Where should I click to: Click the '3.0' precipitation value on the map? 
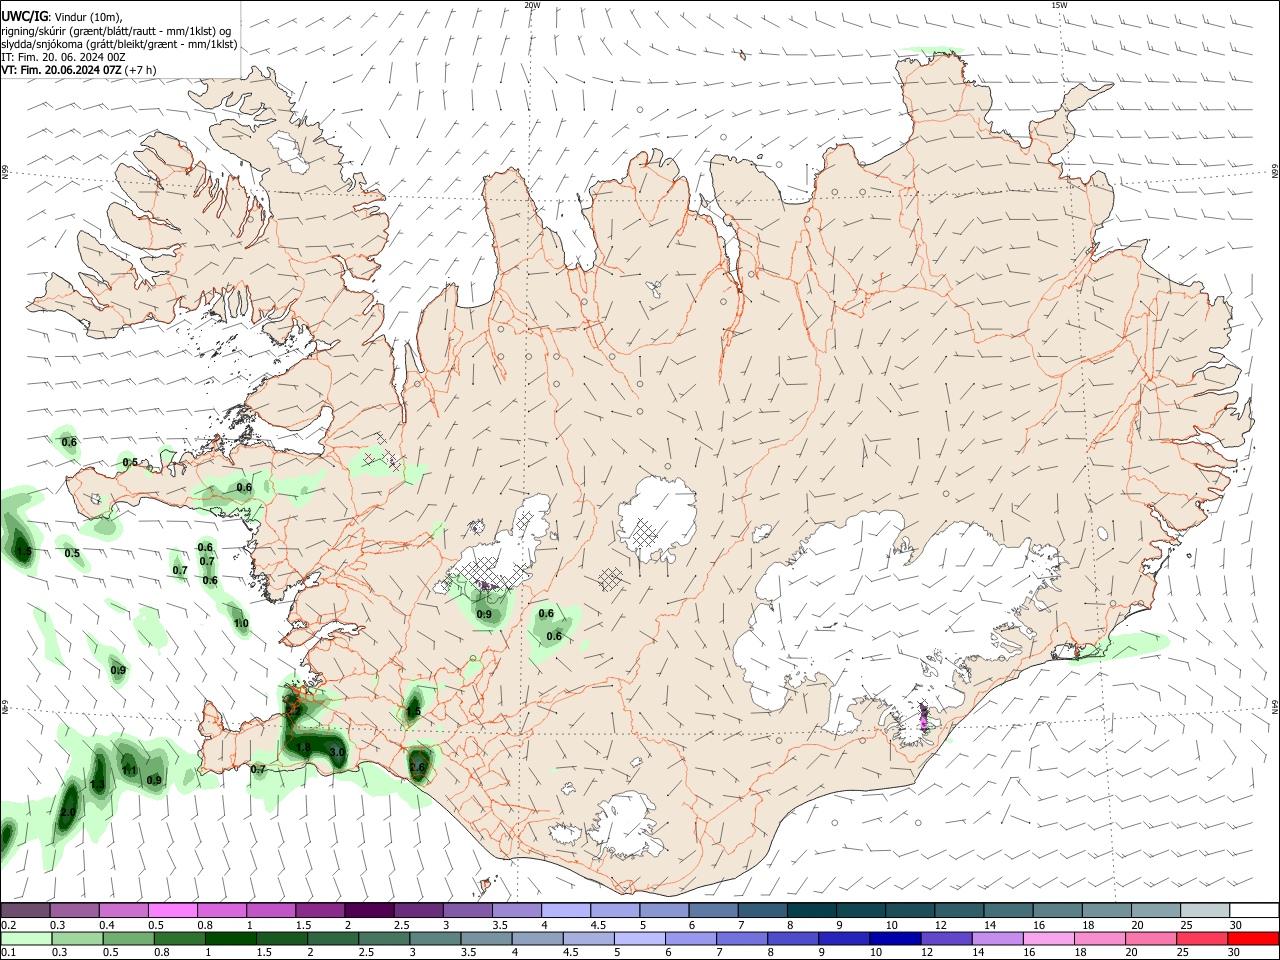pyautogui.click(x=337, y=752)
